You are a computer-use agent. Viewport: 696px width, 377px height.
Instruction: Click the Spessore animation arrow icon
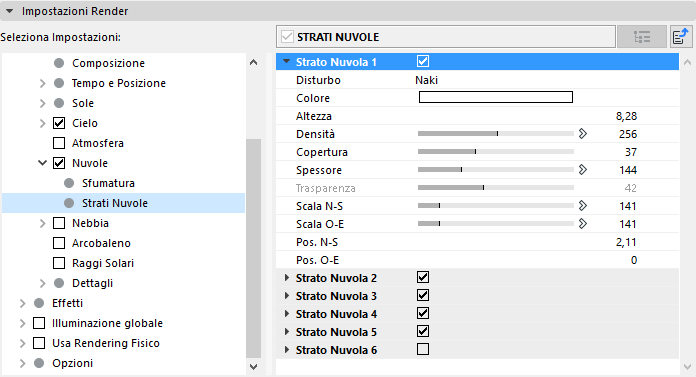[x=583, y=170]
